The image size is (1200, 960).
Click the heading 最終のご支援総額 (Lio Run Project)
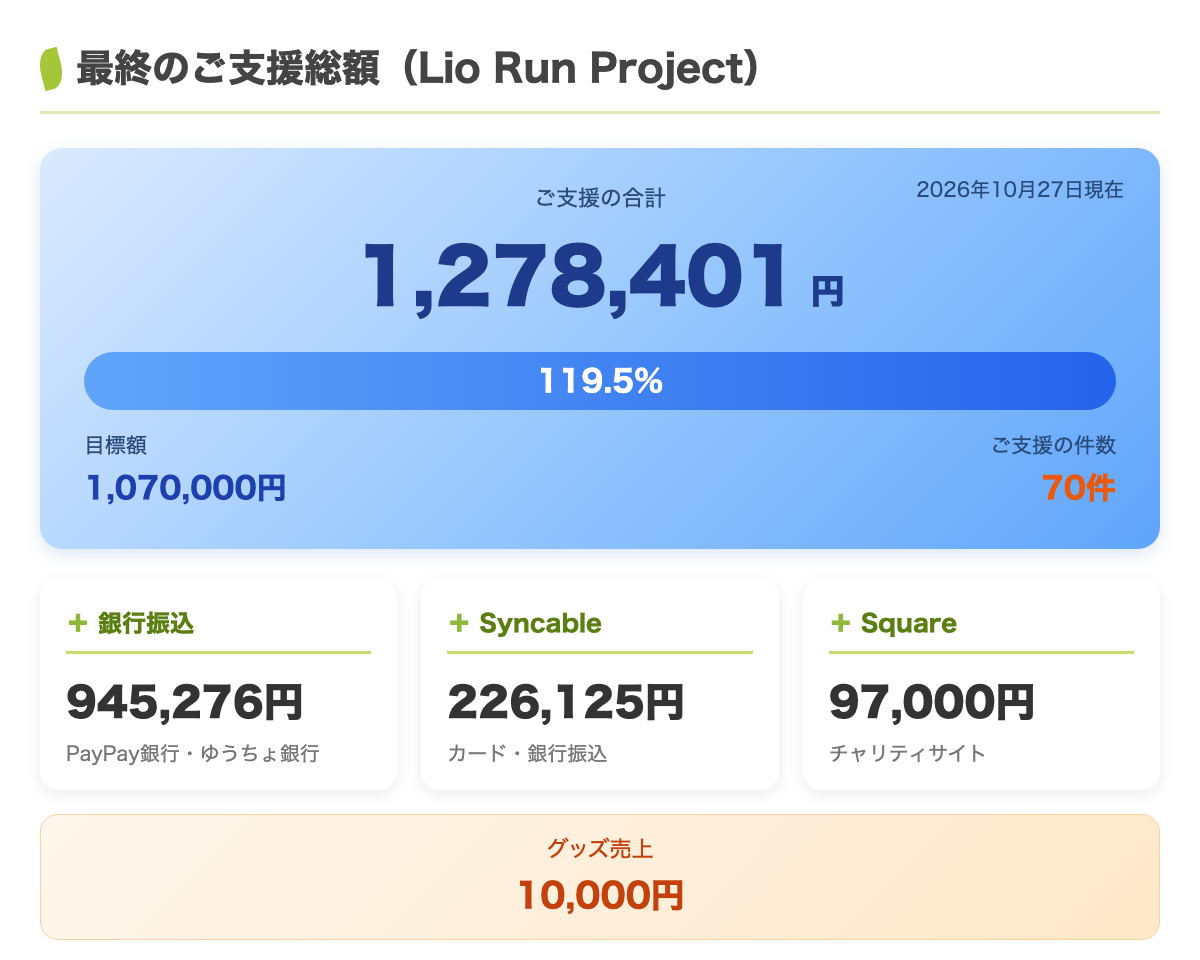[418, 69]
